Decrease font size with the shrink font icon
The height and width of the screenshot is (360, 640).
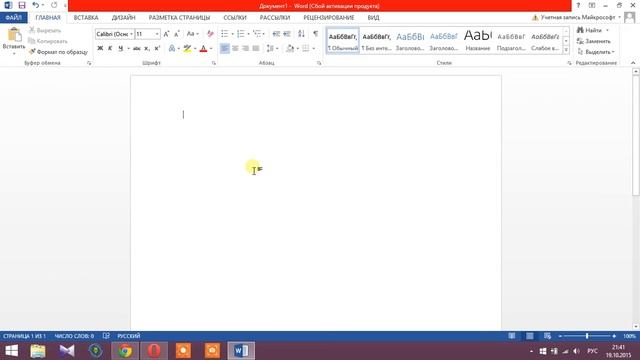[x=177, y=34]
